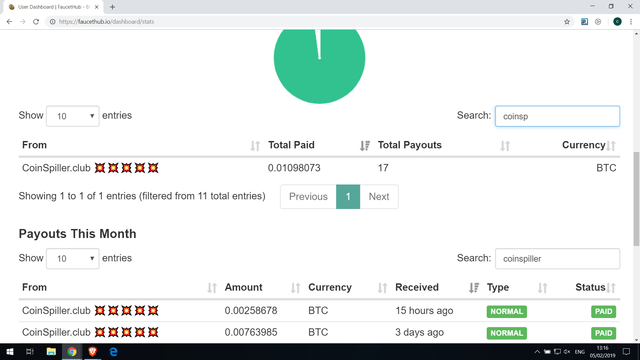Click NORMAL badge in 15 hours ago row

click(x=507, y=311)
